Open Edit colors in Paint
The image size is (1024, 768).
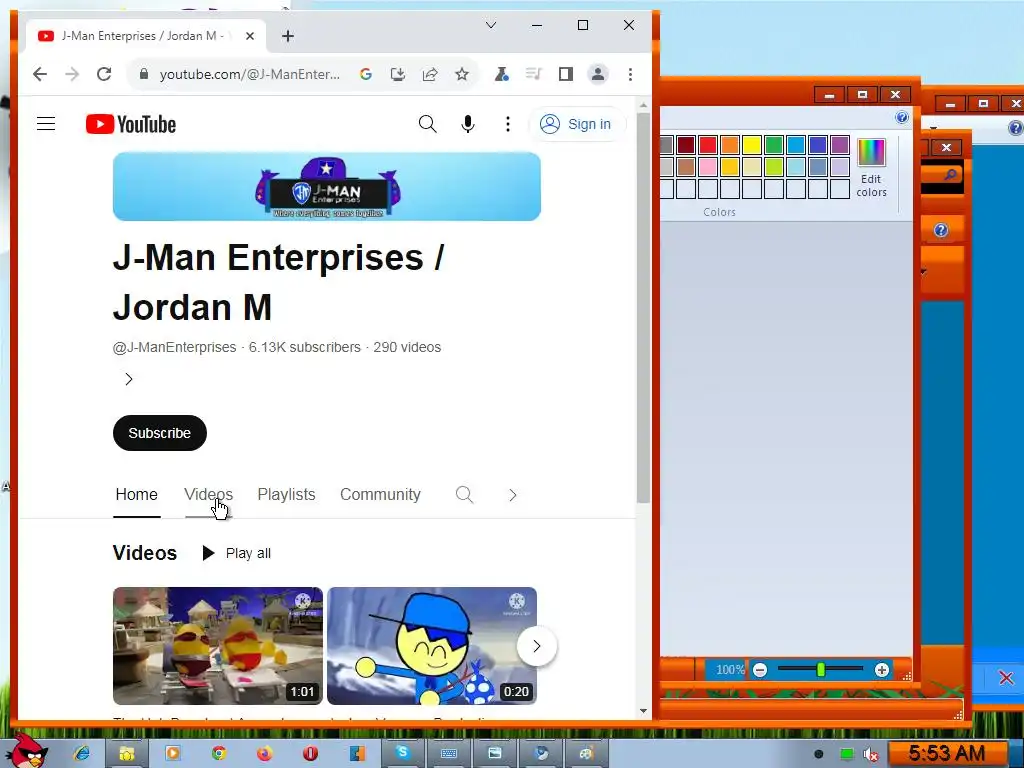pos(871,168)
